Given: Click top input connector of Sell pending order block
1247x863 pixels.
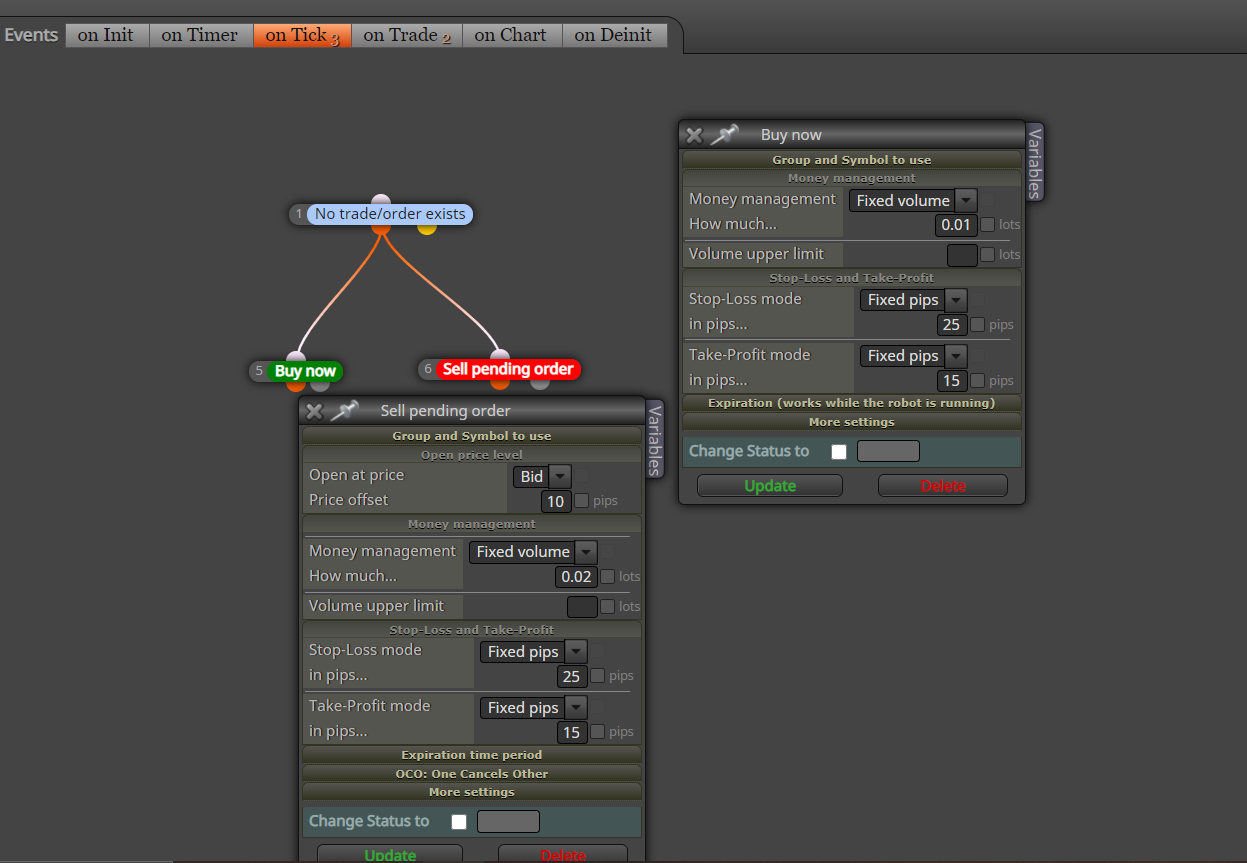Looking at the screenshot, I should tap(500, 355).
